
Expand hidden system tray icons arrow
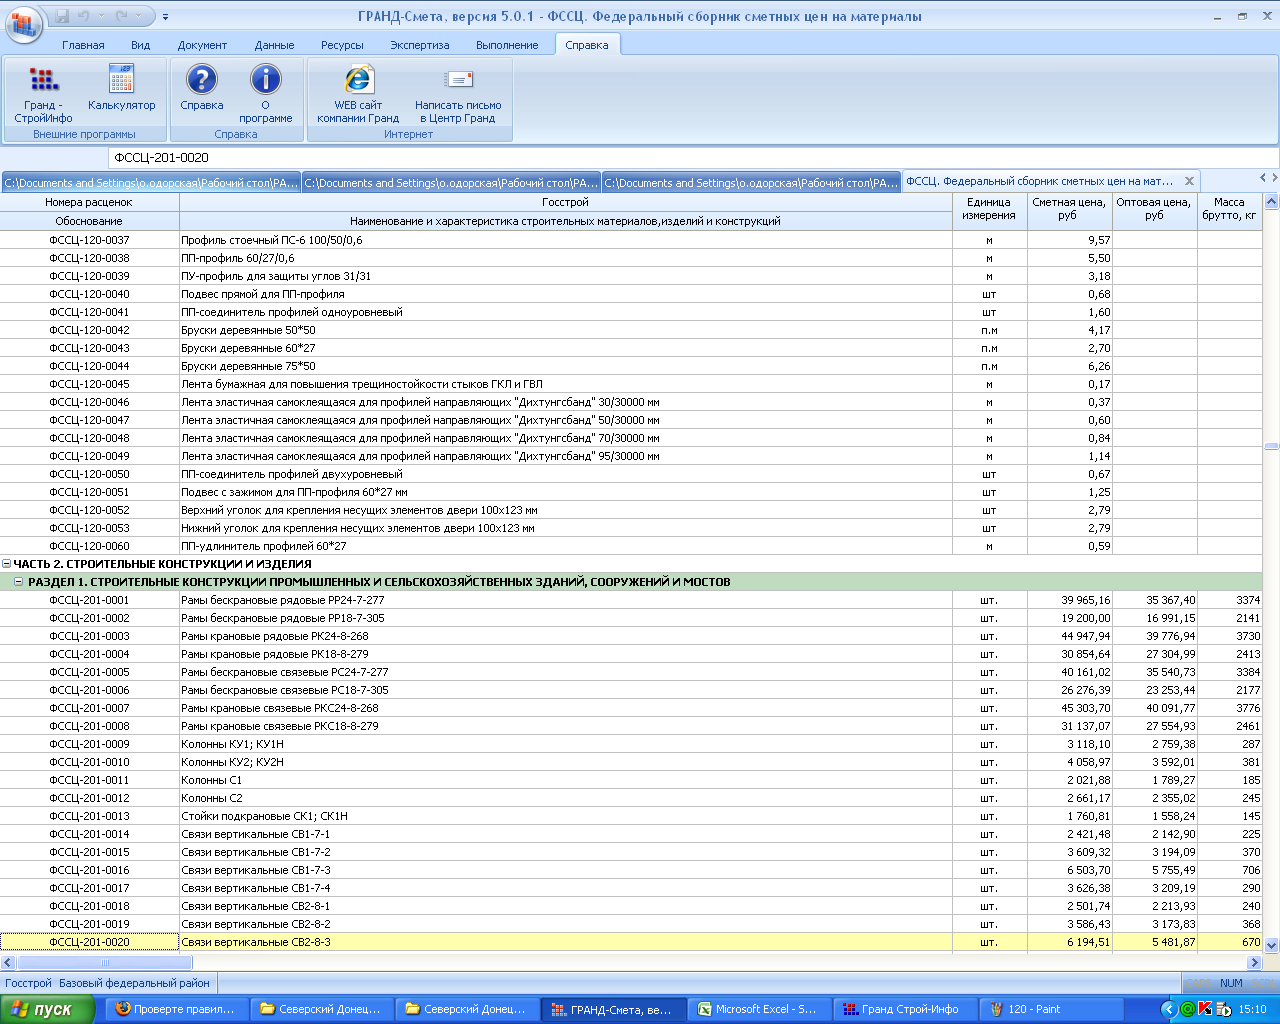coord(1168,1009)
